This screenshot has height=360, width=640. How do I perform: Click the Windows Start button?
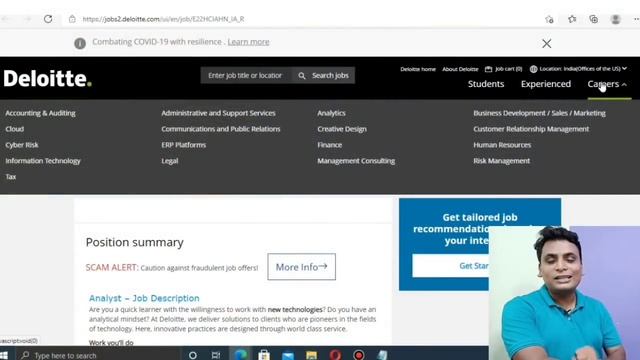(x=4, y=355)
